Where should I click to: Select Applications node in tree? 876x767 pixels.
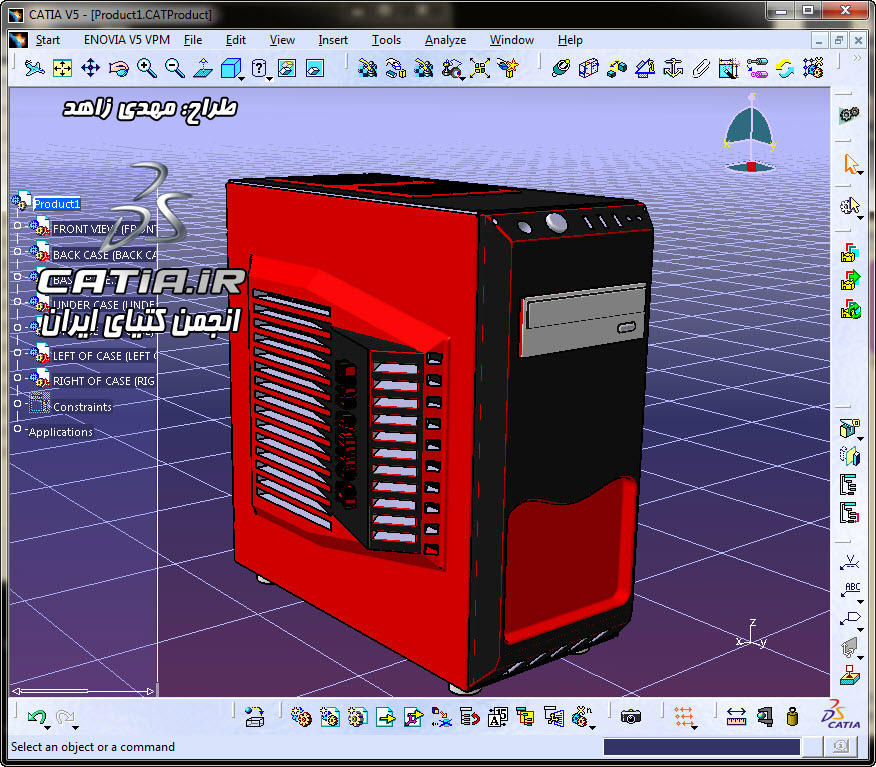coord(60,432)
